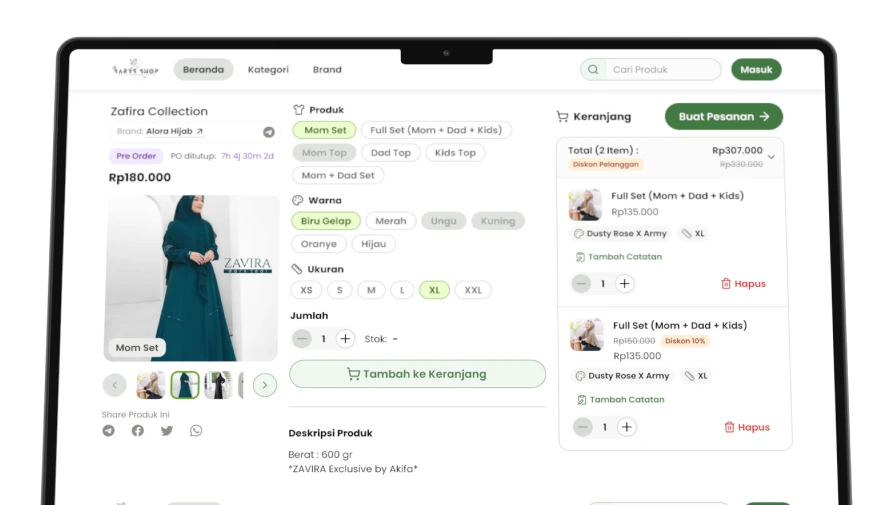Expand the cart total chevron
Viewport: 896px width, 505px height.
coord(771,157)
